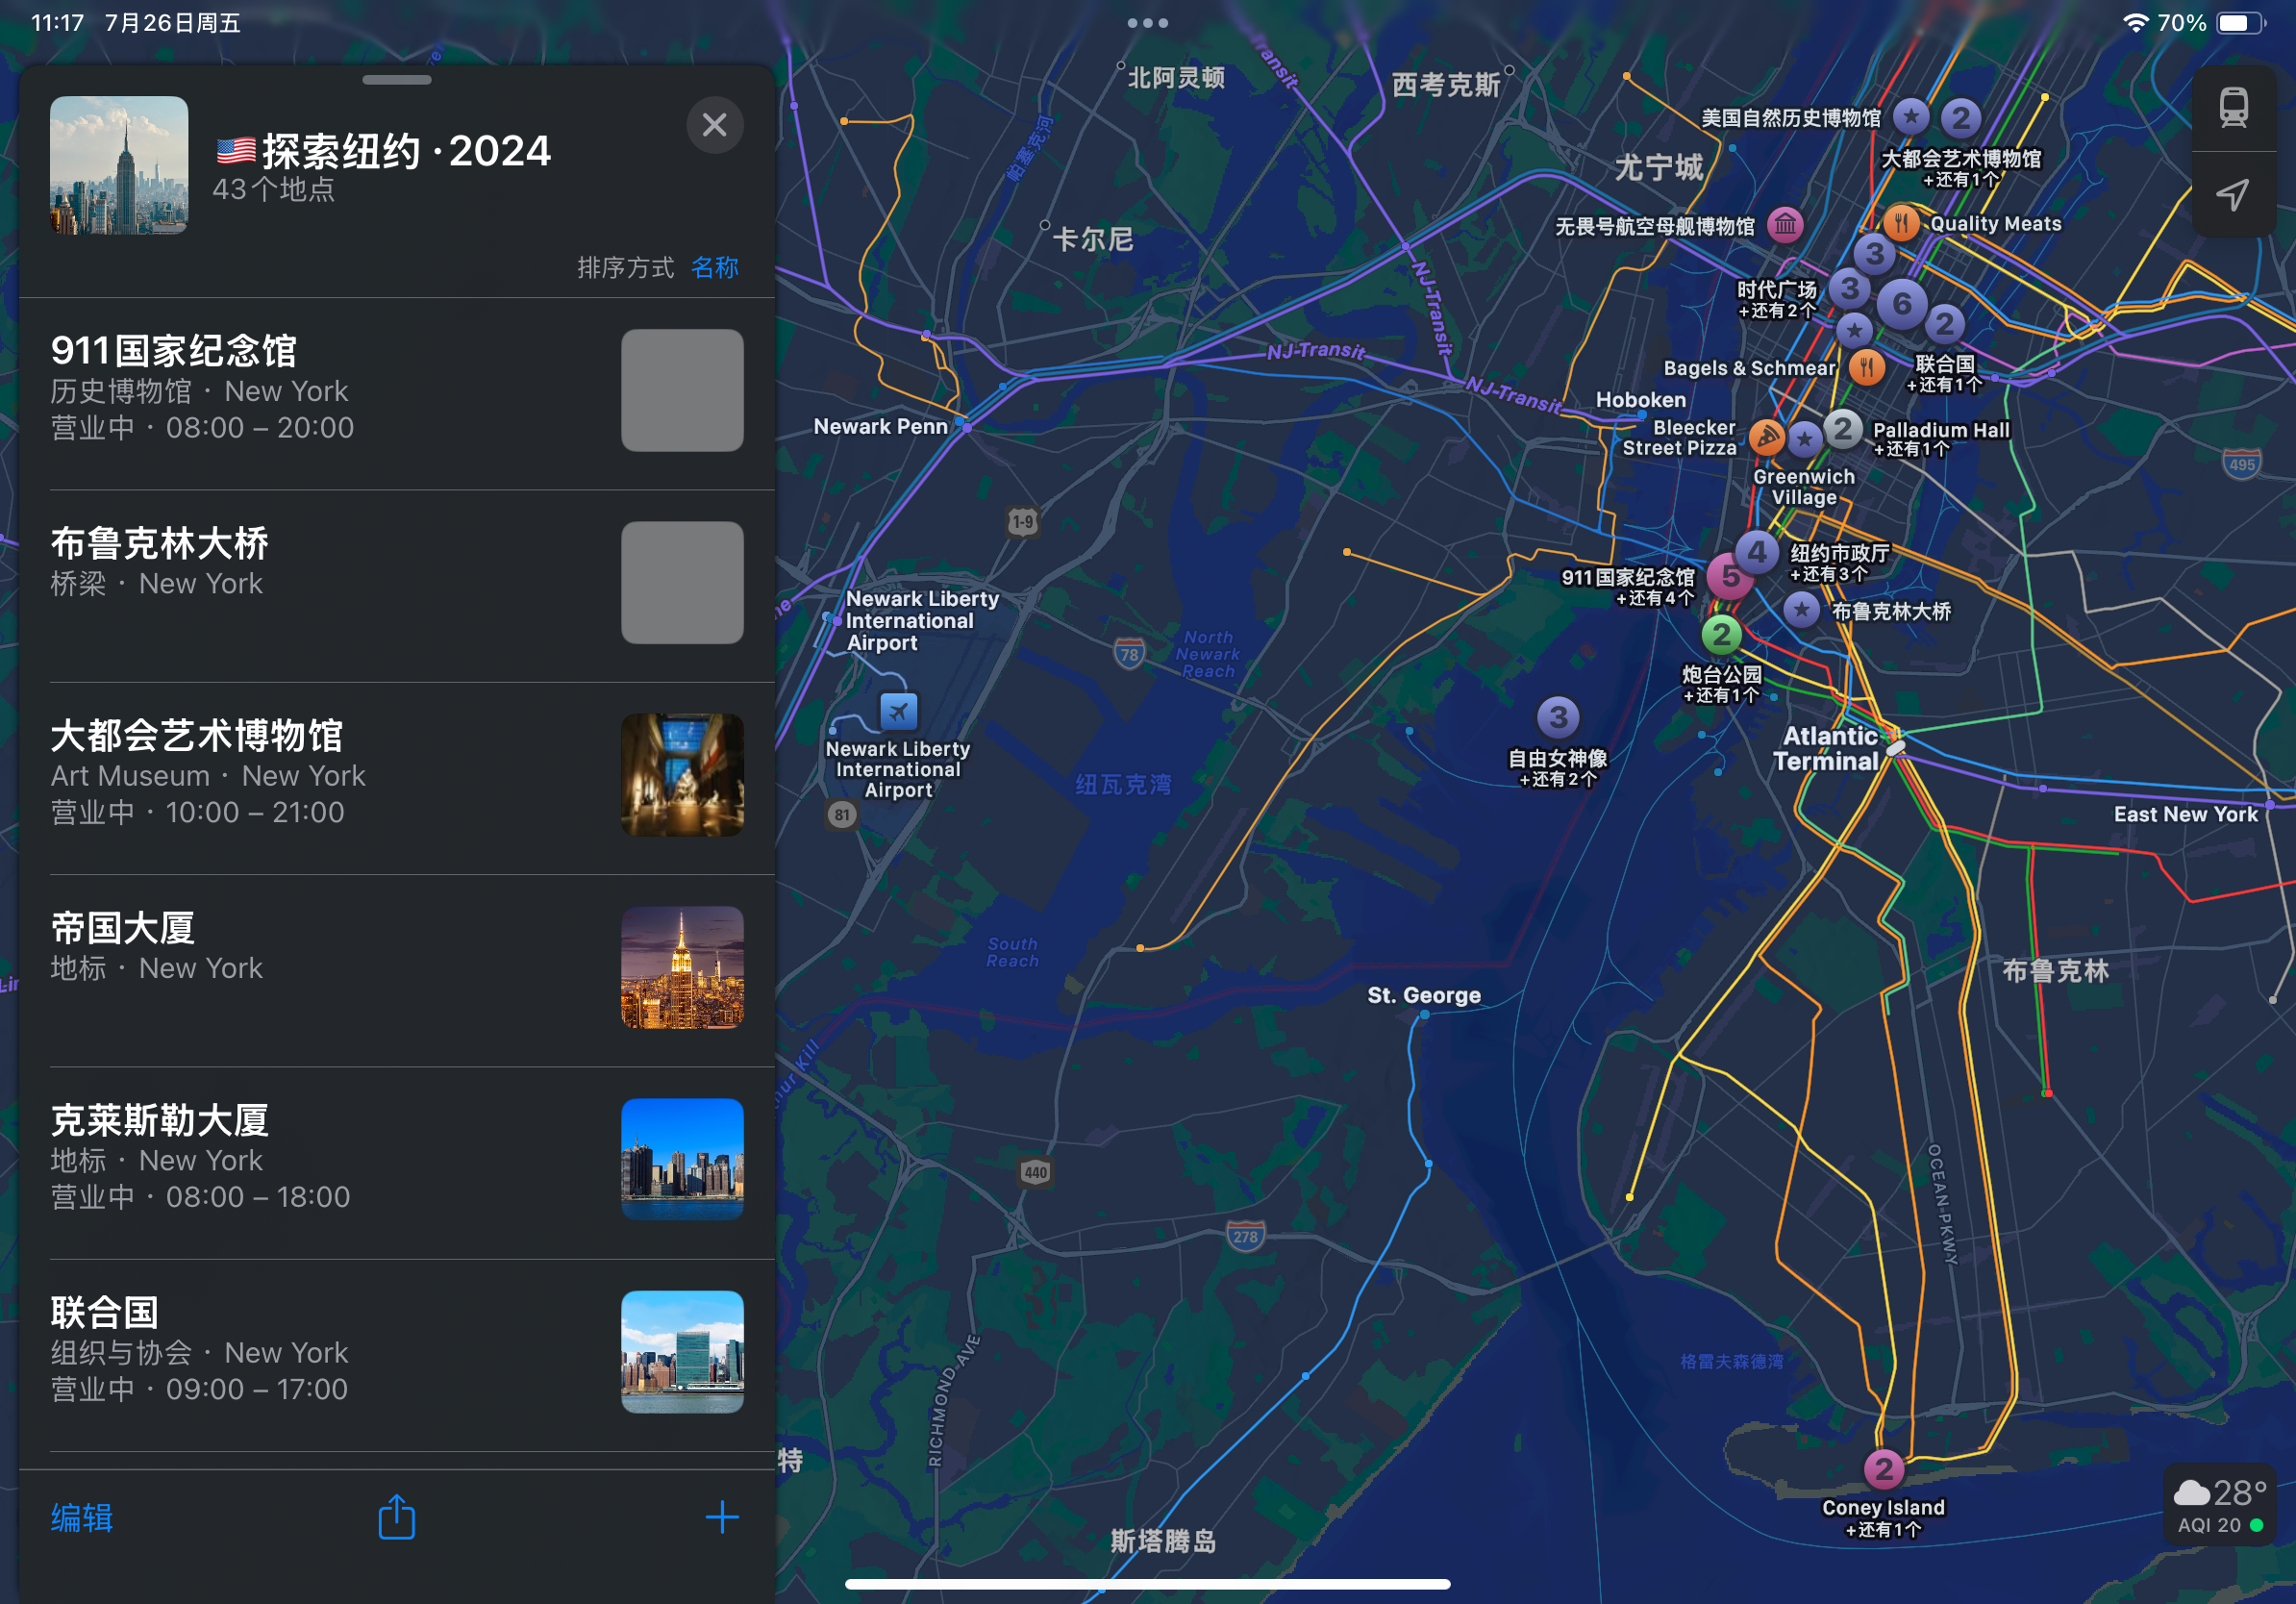Check the battery status indicator
2296x1604 pixels.
pyautogui.click(x=2241, y=22)
